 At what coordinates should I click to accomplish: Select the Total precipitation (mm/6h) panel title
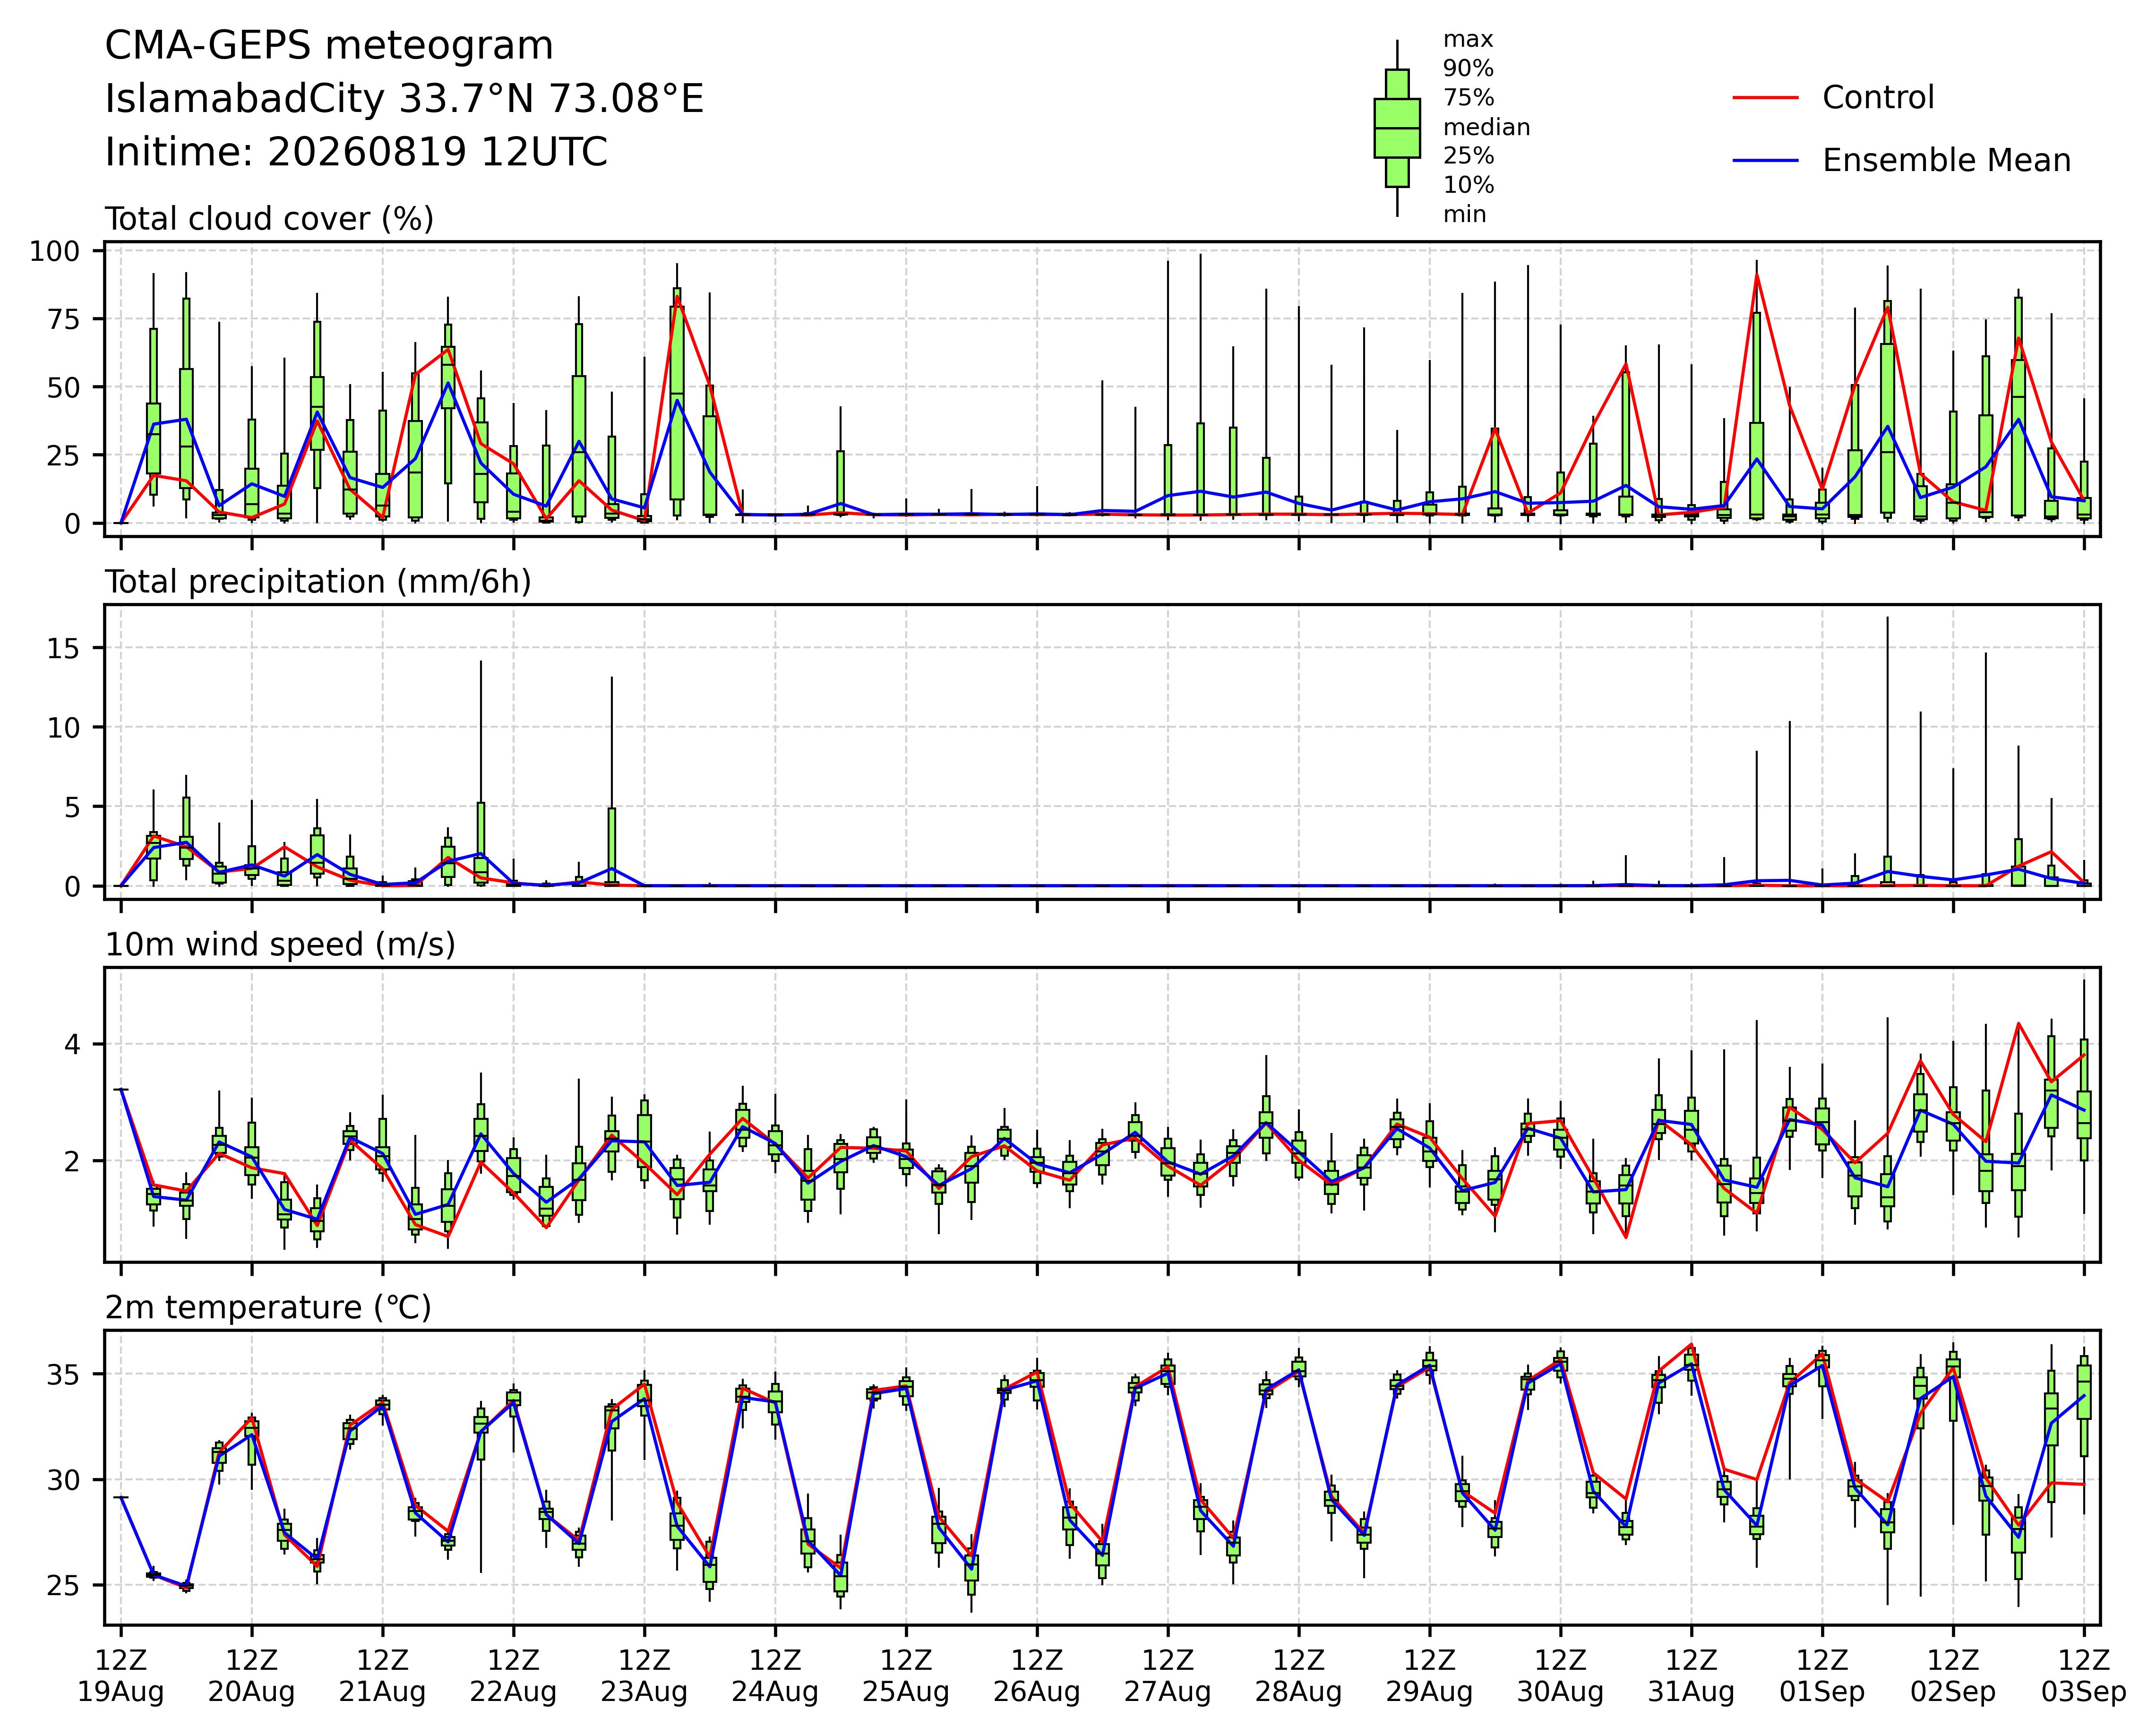click(318, 582)
